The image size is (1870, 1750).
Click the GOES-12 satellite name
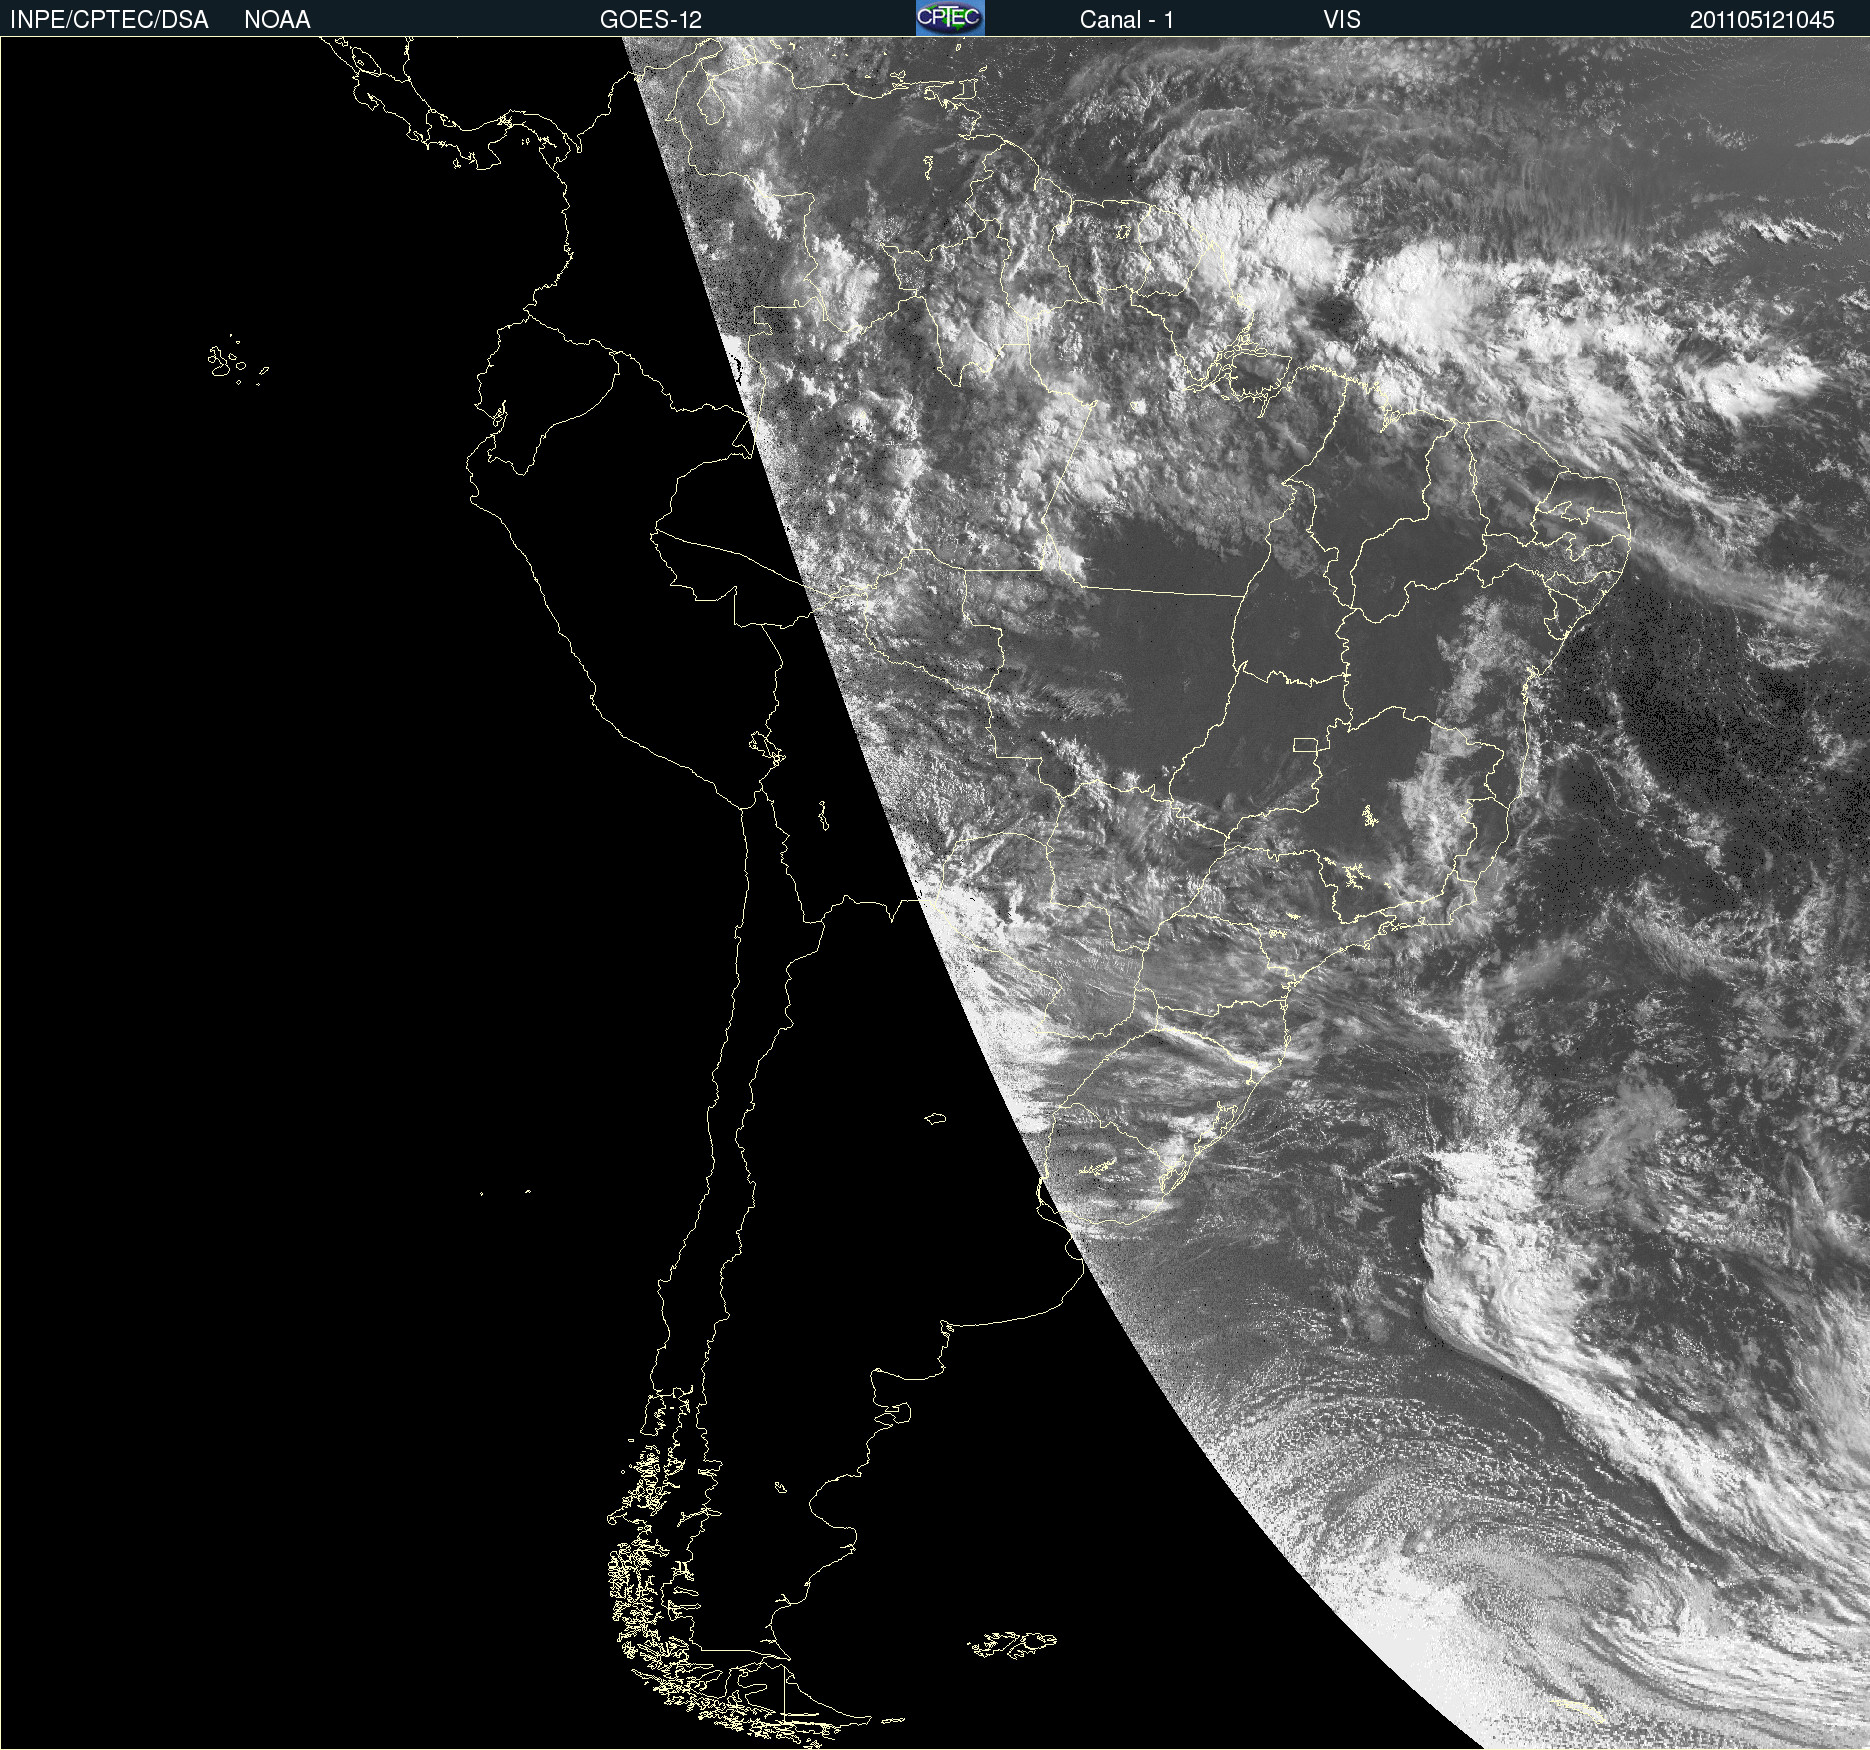tap(651, 20)
